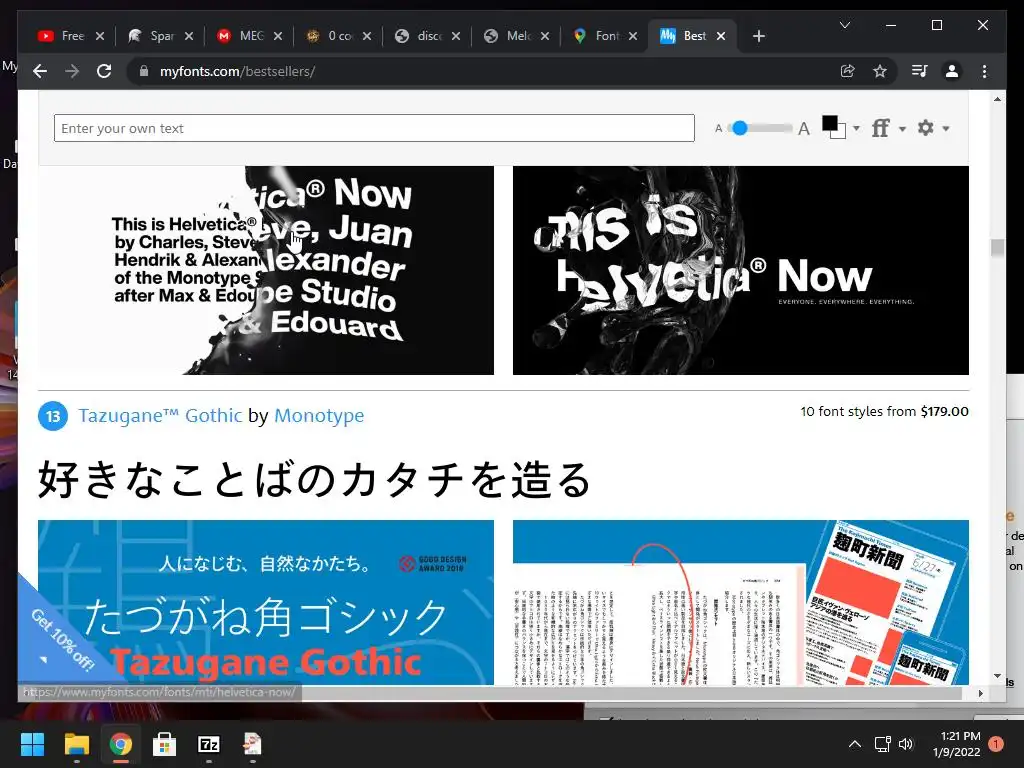Reload the myfonts bestsellers page

tap(104, 71)
